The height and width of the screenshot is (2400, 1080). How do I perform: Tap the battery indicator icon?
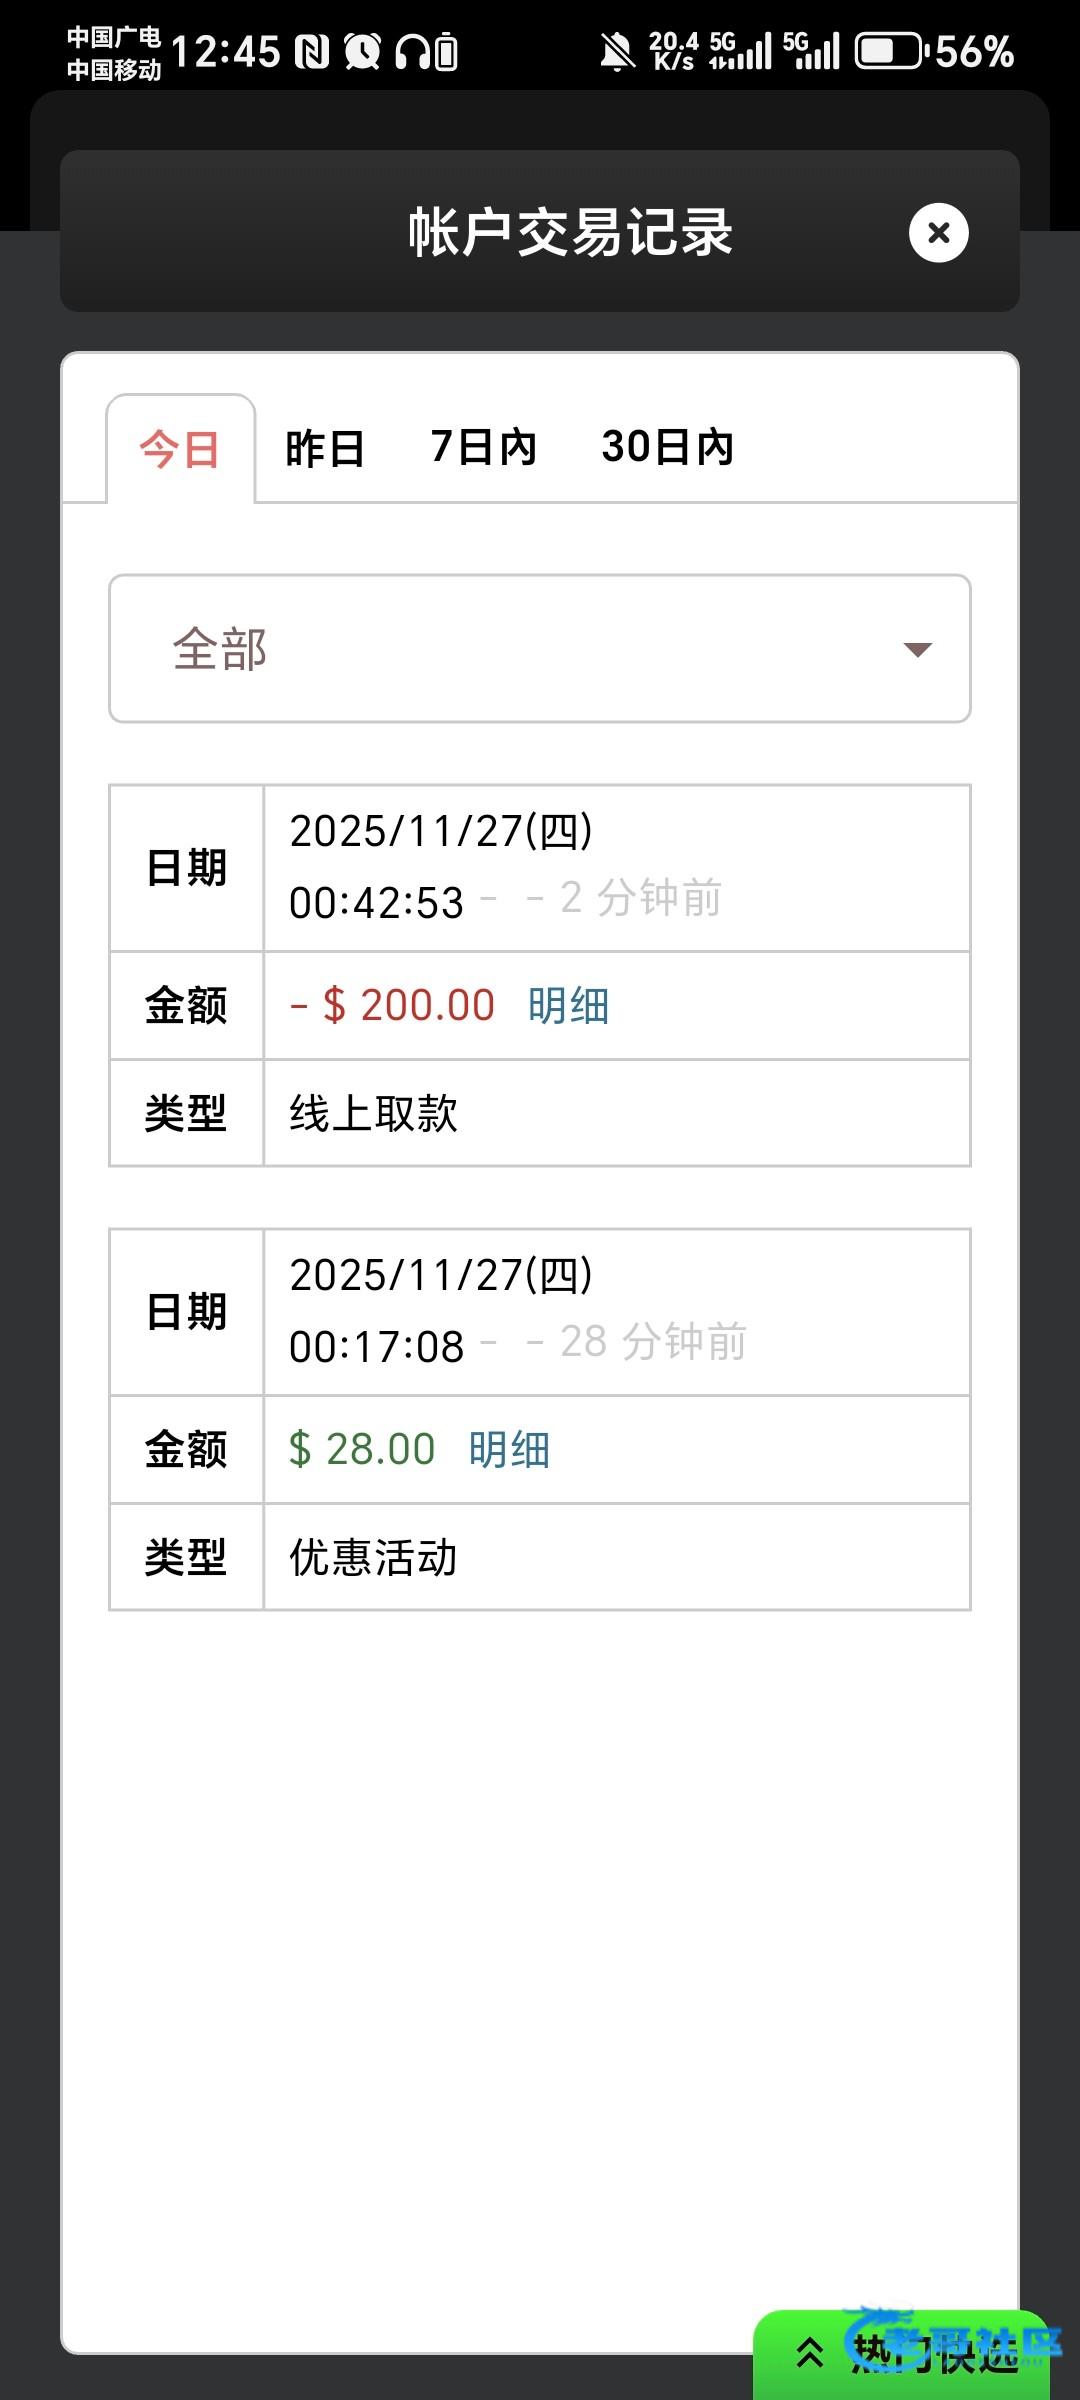pyautogui.click(x=890, y=51)
